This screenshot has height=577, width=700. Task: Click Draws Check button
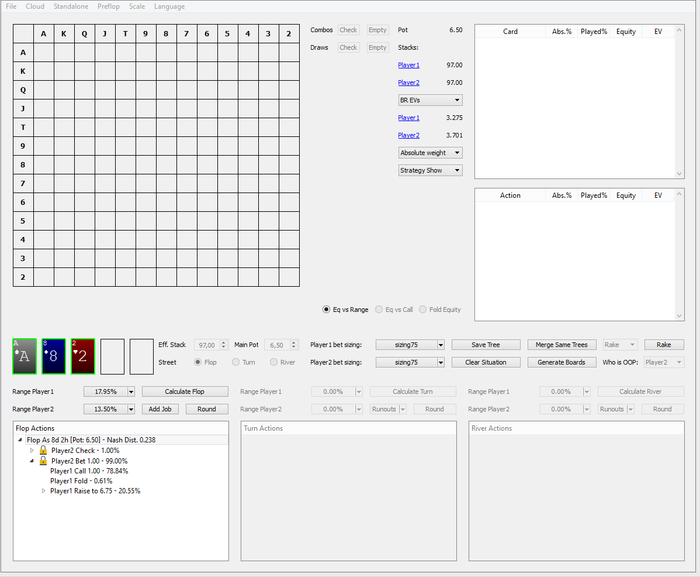pos(348,47)
